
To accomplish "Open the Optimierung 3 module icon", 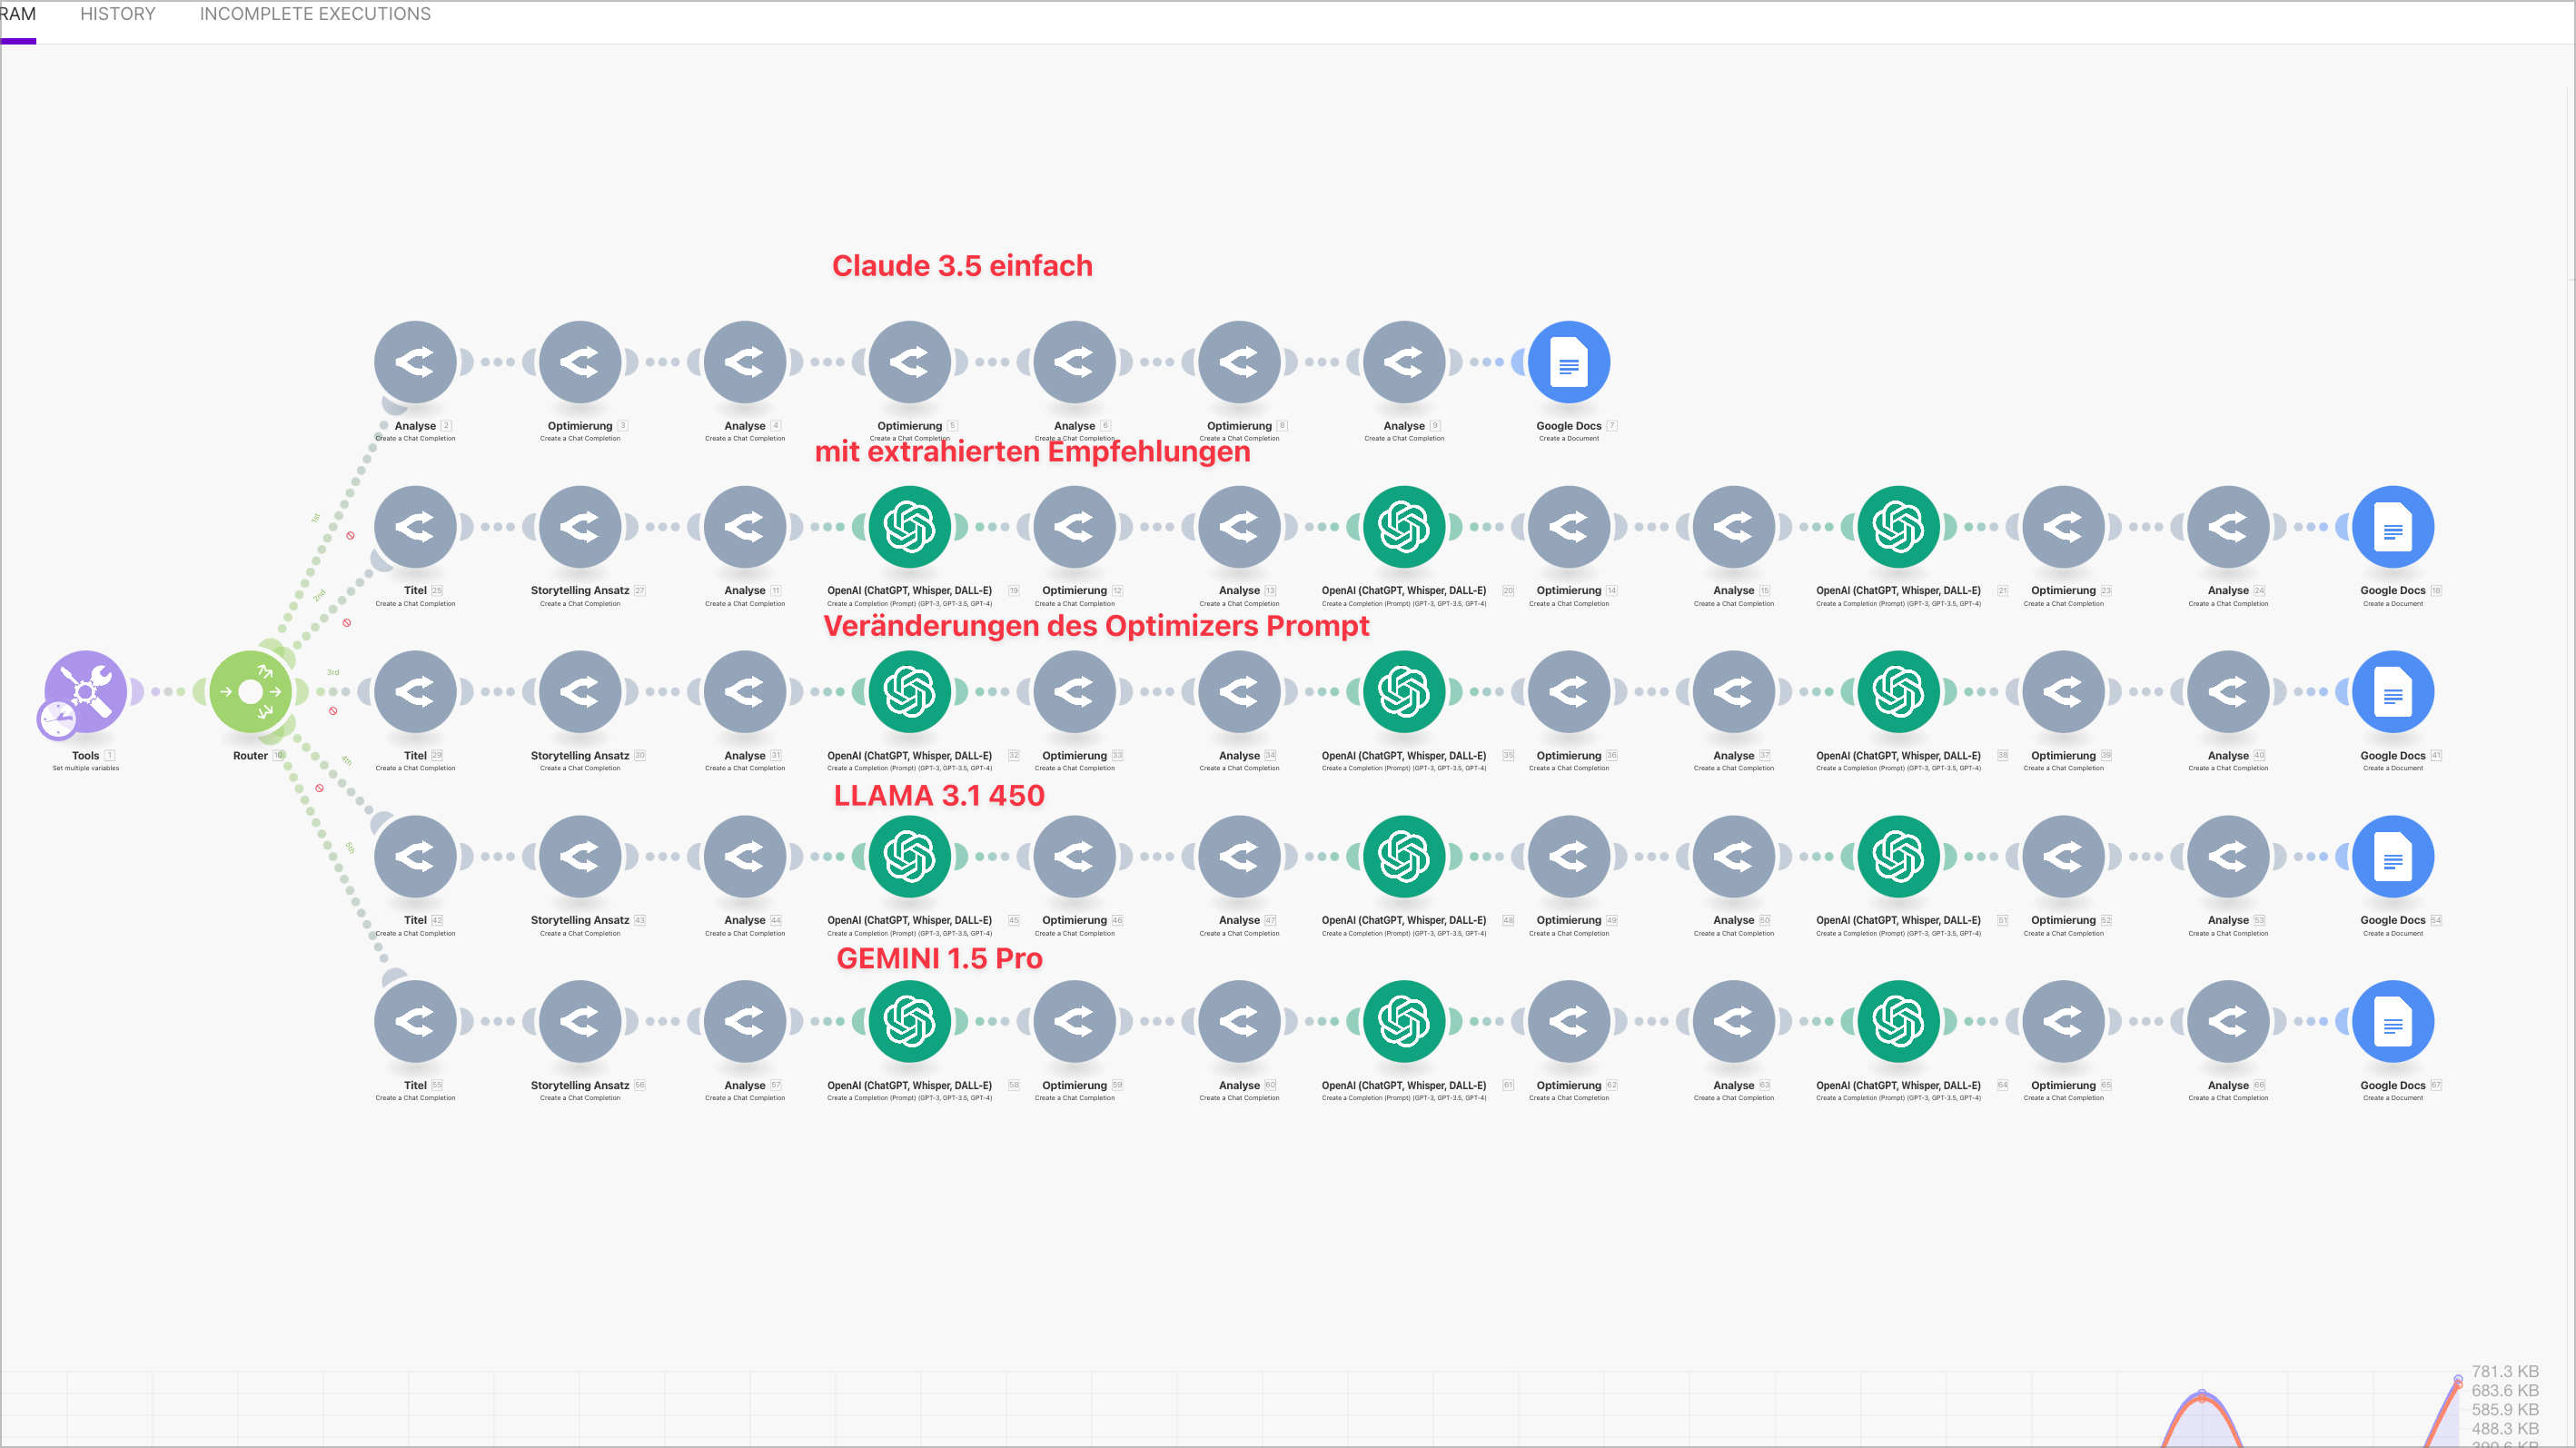I will pyautogui.click(x=580, y=362).
